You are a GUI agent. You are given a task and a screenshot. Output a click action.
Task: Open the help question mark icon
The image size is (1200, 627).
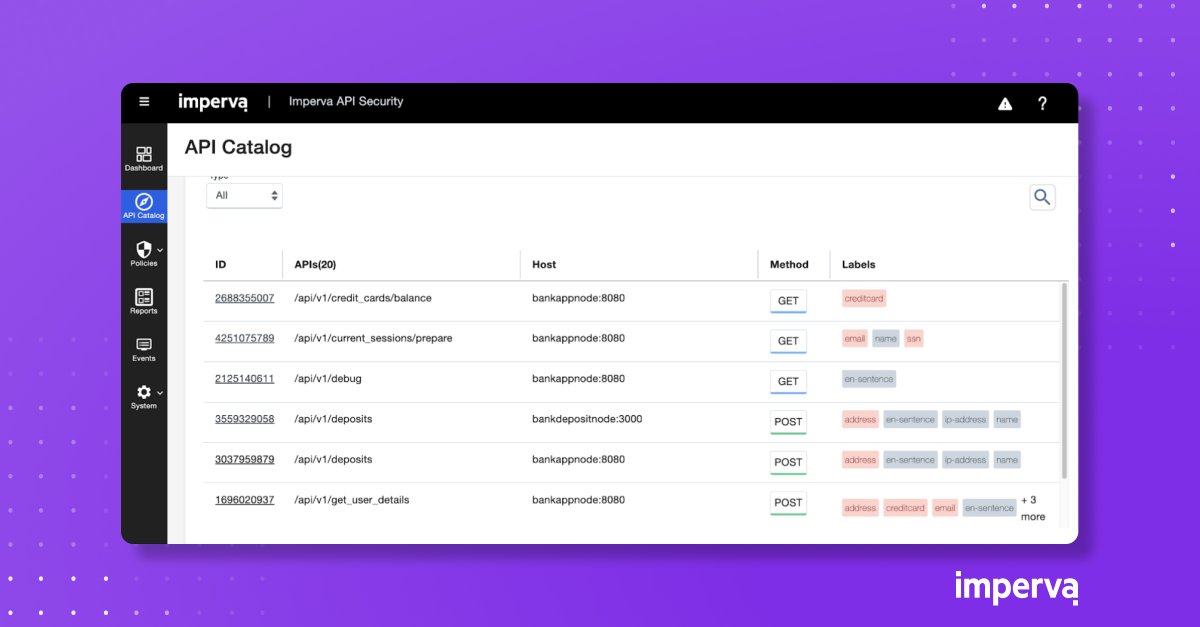[x=1042, y=102]
